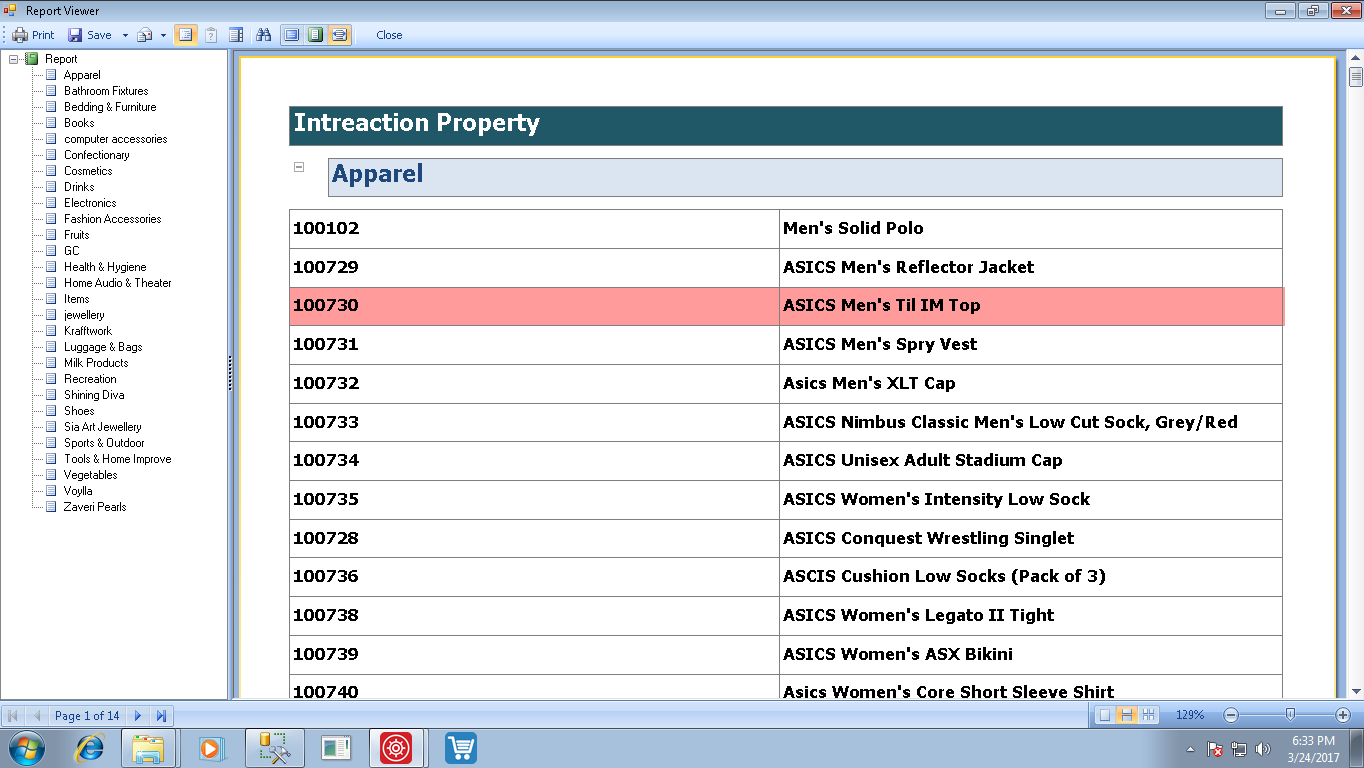Select Milk Products tree item
The height and width of the screenshot is (768, 1364).
pos(96,363)
